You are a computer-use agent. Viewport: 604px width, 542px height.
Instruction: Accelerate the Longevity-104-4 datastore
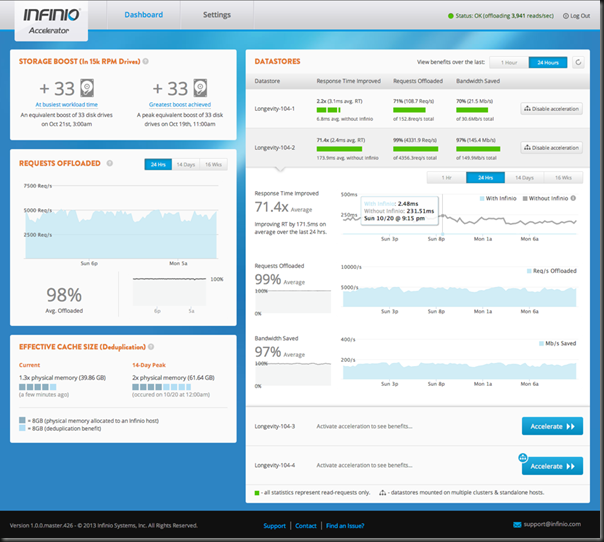(552, 466)
